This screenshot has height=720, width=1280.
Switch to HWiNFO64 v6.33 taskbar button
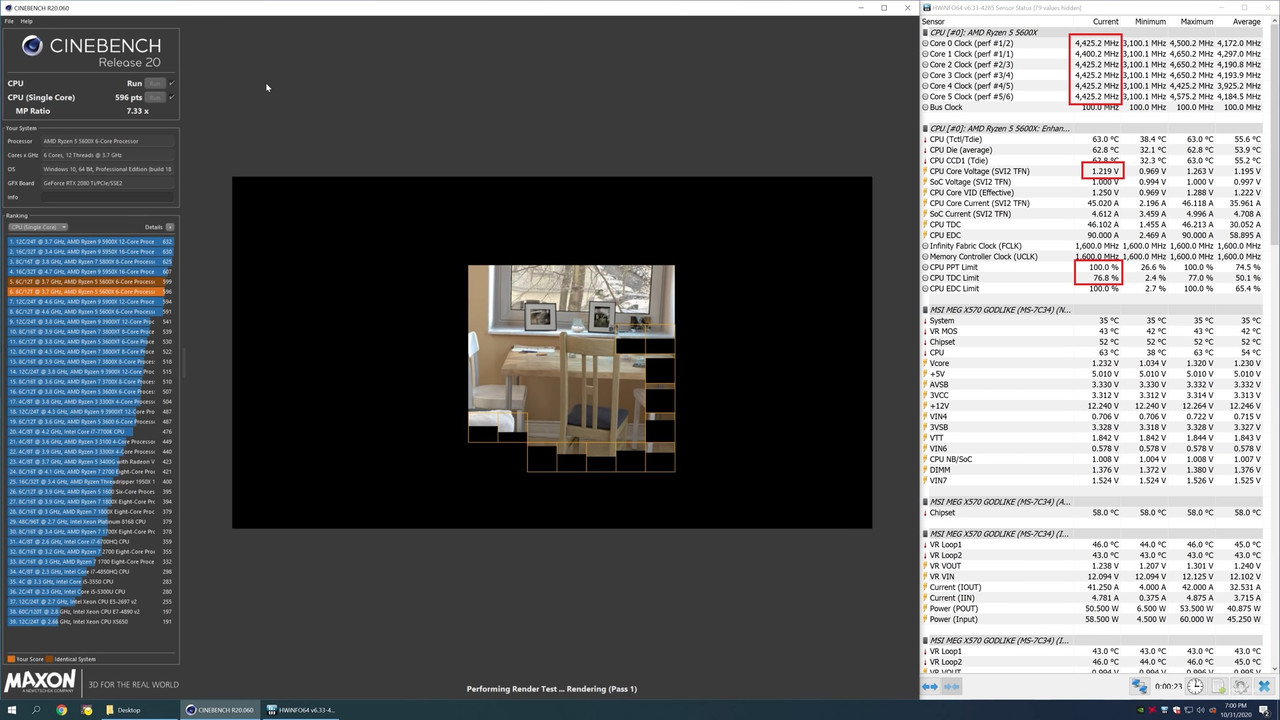301,710
